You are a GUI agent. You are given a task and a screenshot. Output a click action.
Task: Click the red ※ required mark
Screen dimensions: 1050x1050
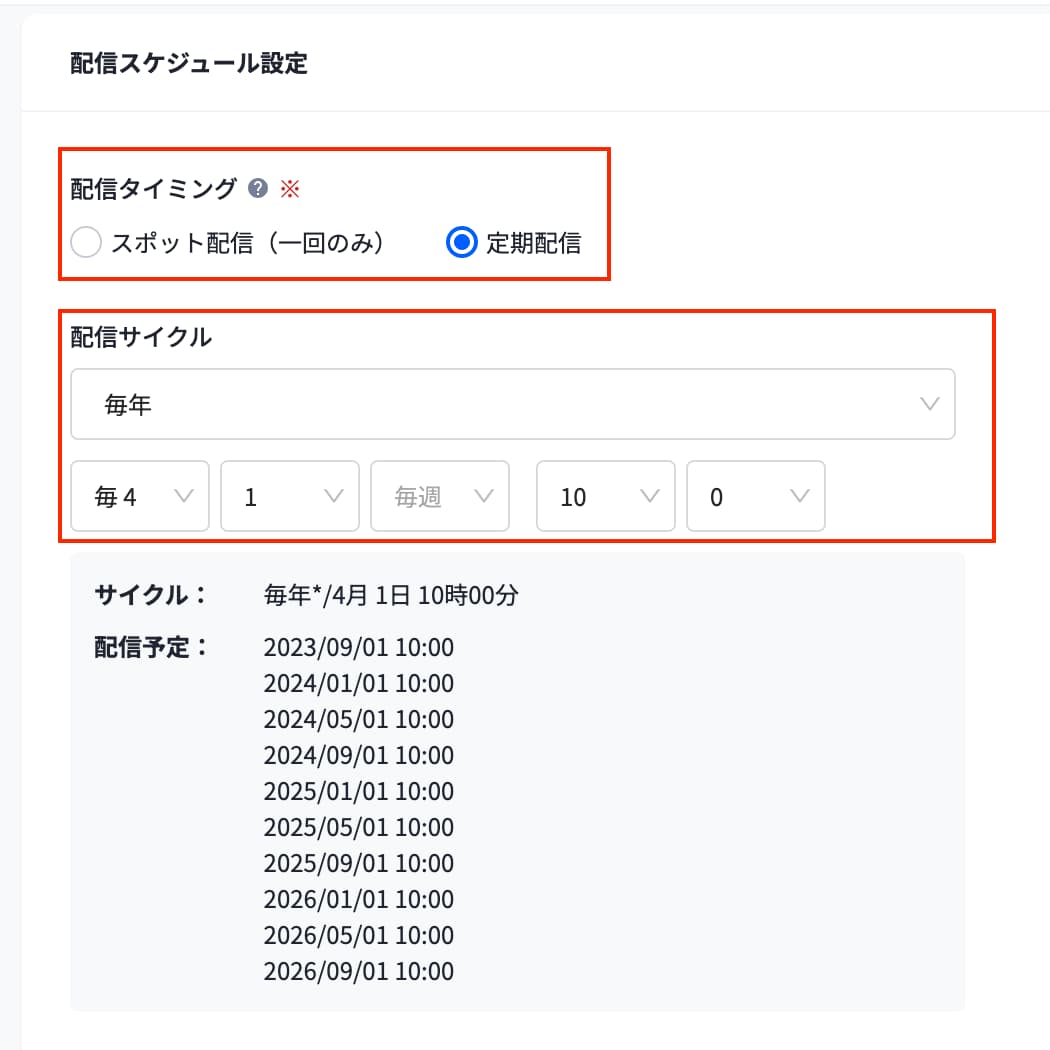289,189
